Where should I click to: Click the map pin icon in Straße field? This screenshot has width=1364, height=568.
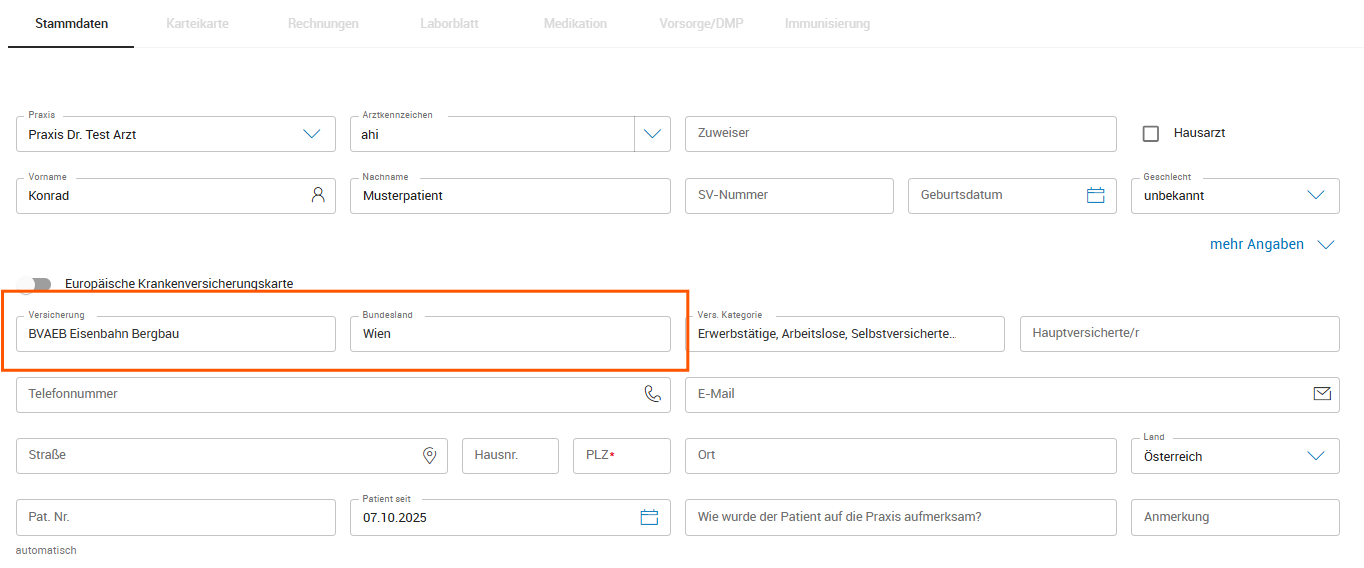click(430, 456)
